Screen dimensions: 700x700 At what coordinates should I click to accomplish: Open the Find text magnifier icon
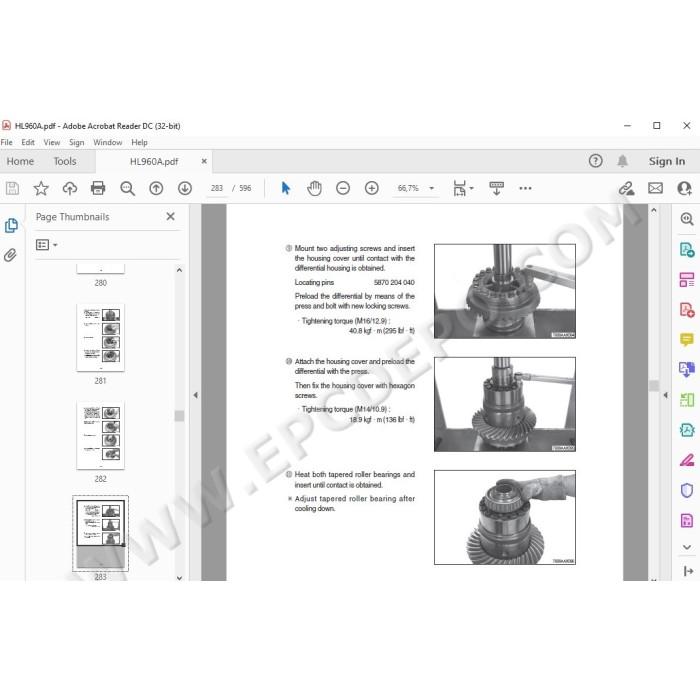click(x=127, y=188)
